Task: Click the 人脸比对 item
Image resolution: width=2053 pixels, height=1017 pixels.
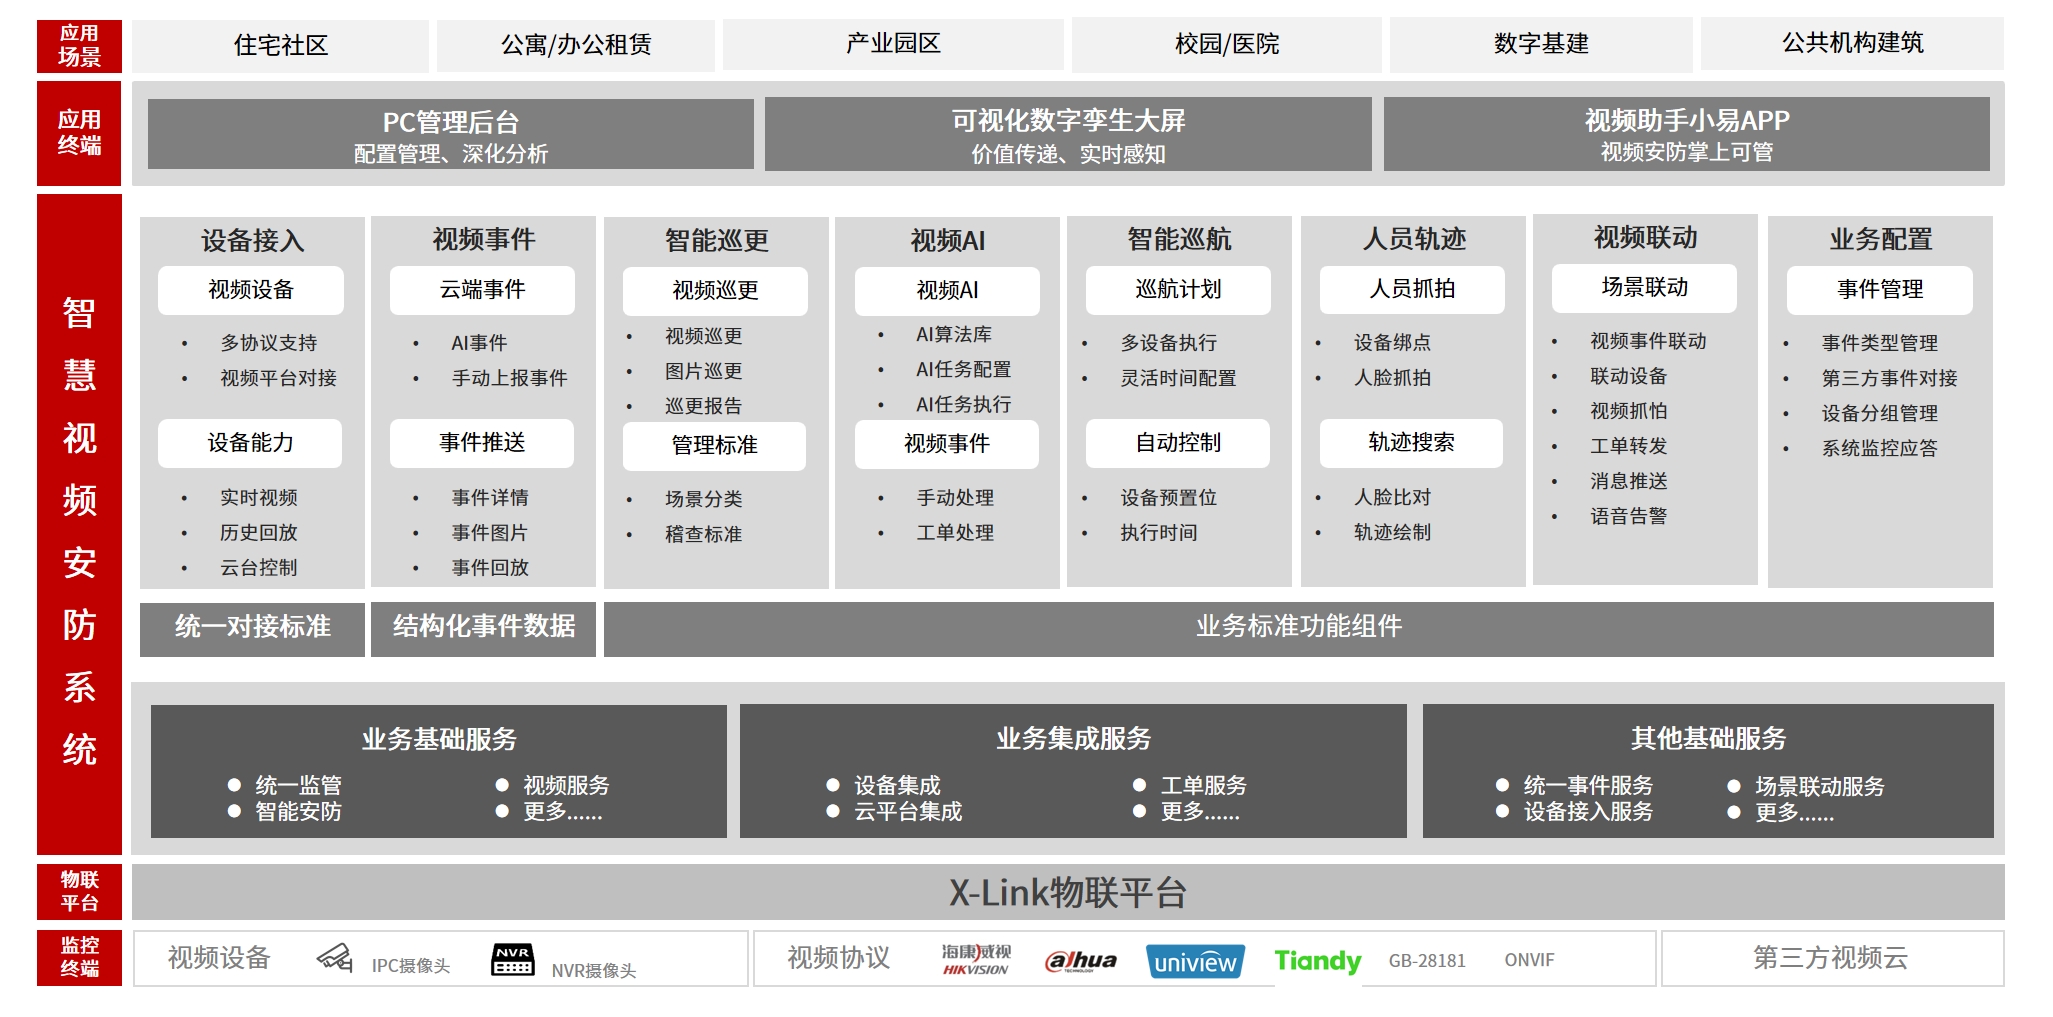Action: click(1393, 498)
